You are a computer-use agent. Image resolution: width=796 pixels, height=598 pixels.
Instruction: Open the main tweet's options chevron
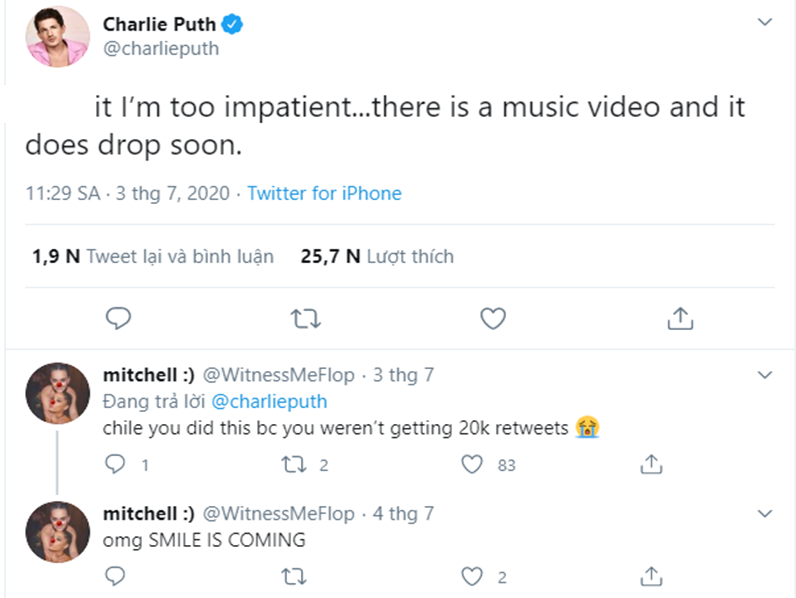[x=765, y=21]
